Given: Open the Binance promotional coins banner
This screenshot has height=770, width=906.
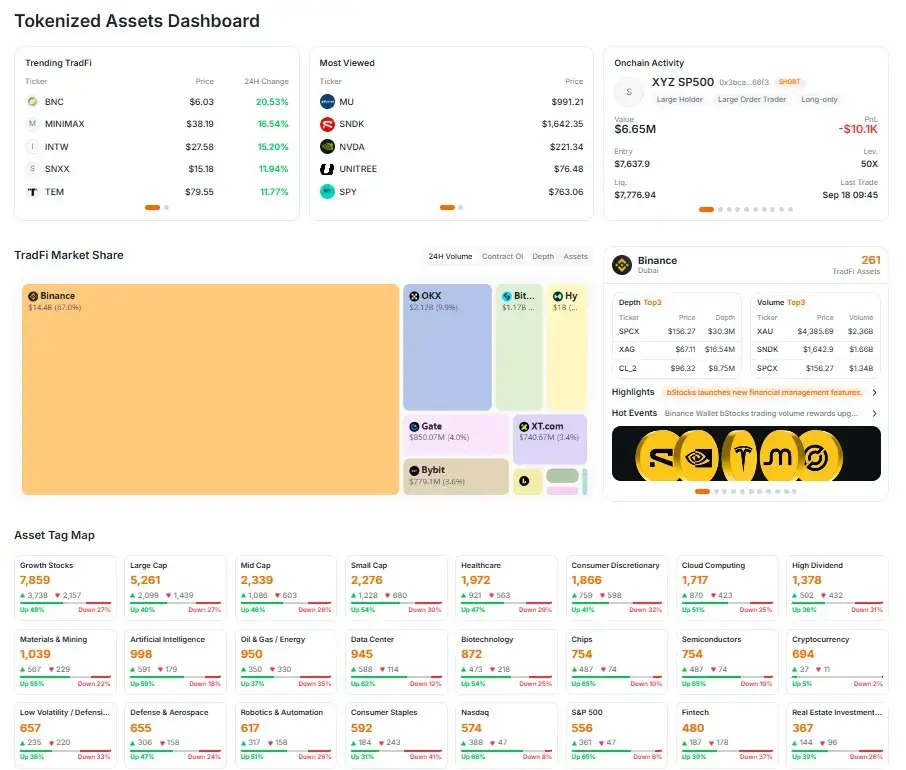Looking at the screenshot, I should [x=746, y=453].
